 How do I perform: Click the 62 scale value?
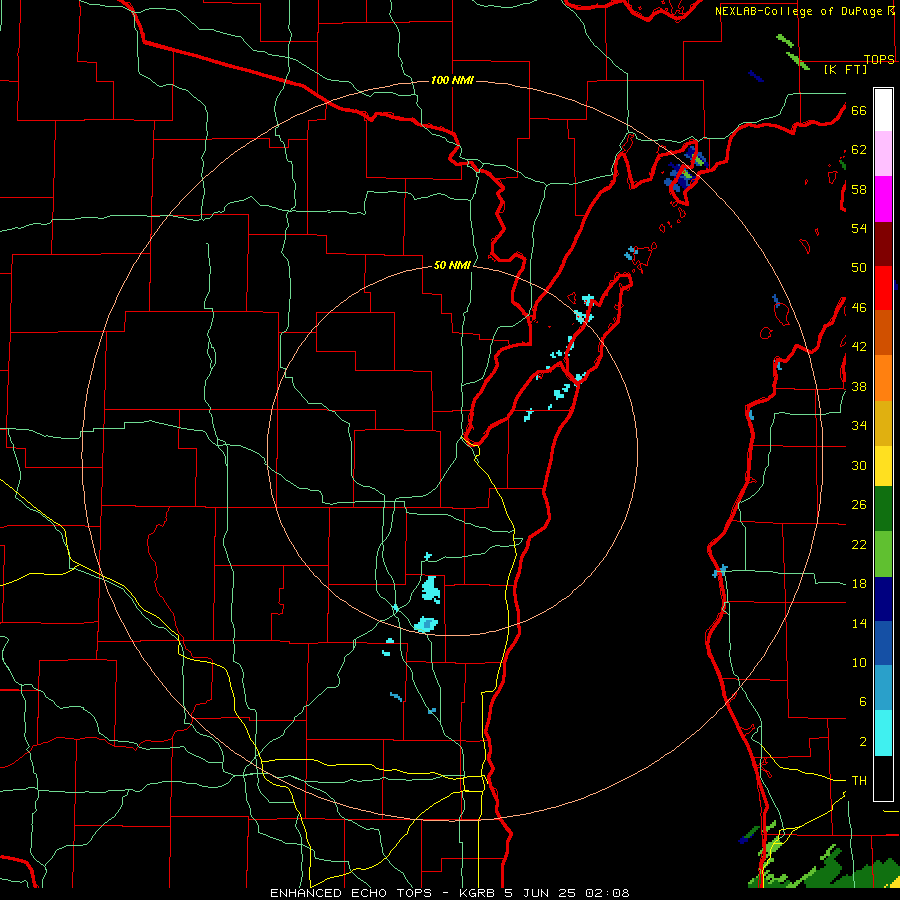click(859, 150)
